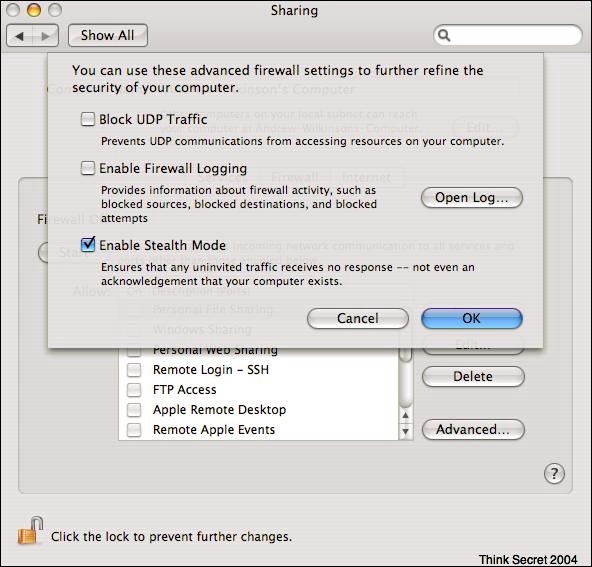Screen dimensions: 592x567
Task: Tick the Remote Apple Events checkbox
Action: 134,430
